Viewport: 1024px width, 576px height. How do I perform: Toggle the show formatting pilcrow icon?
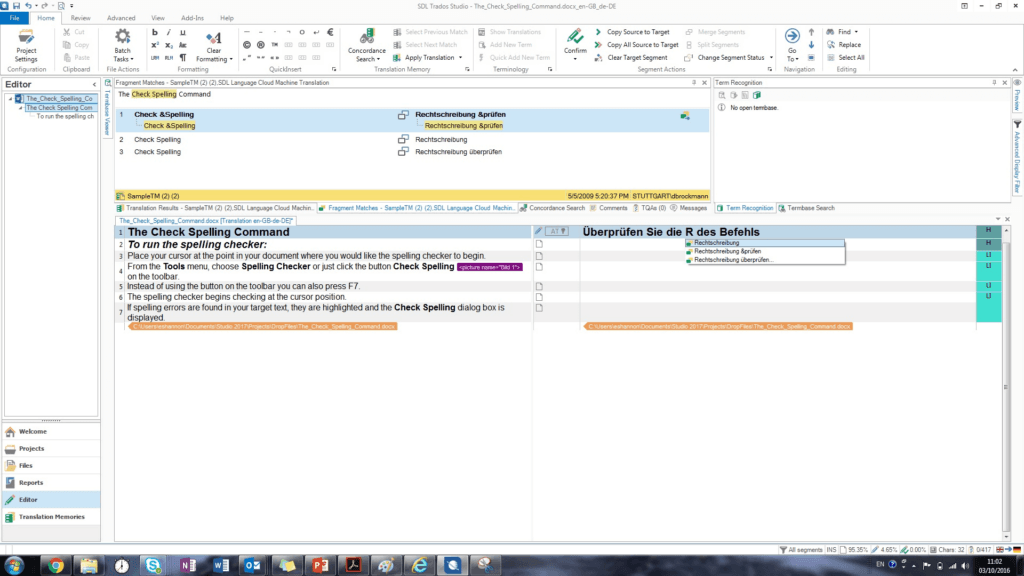[182, 58]
